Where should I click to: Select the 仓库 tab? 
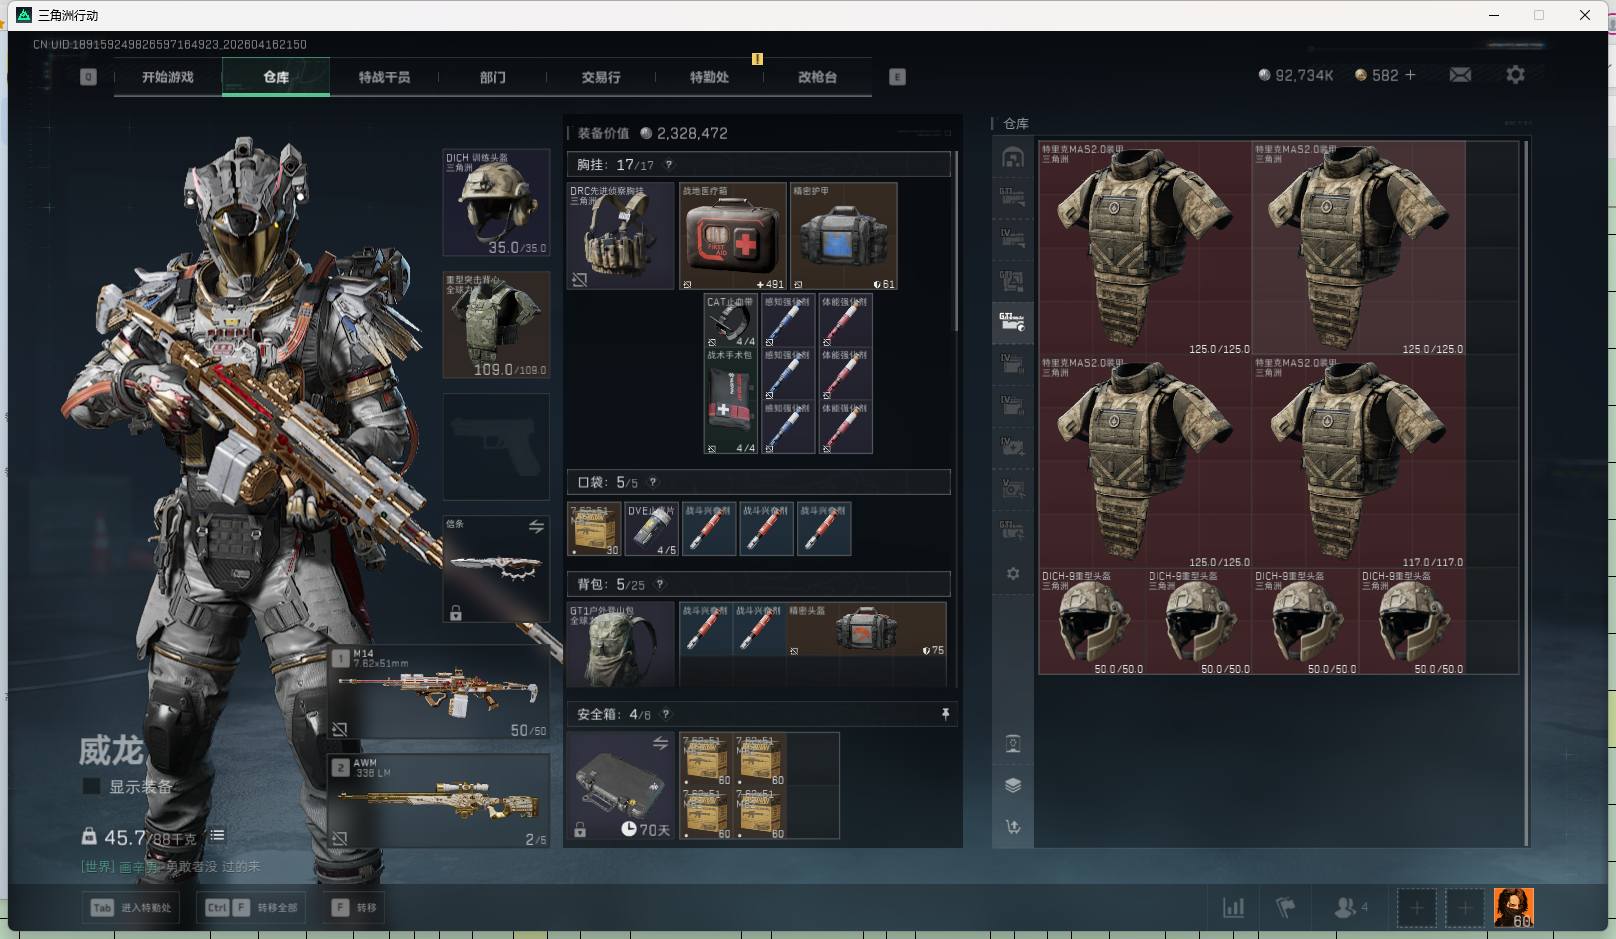[276, 77]
